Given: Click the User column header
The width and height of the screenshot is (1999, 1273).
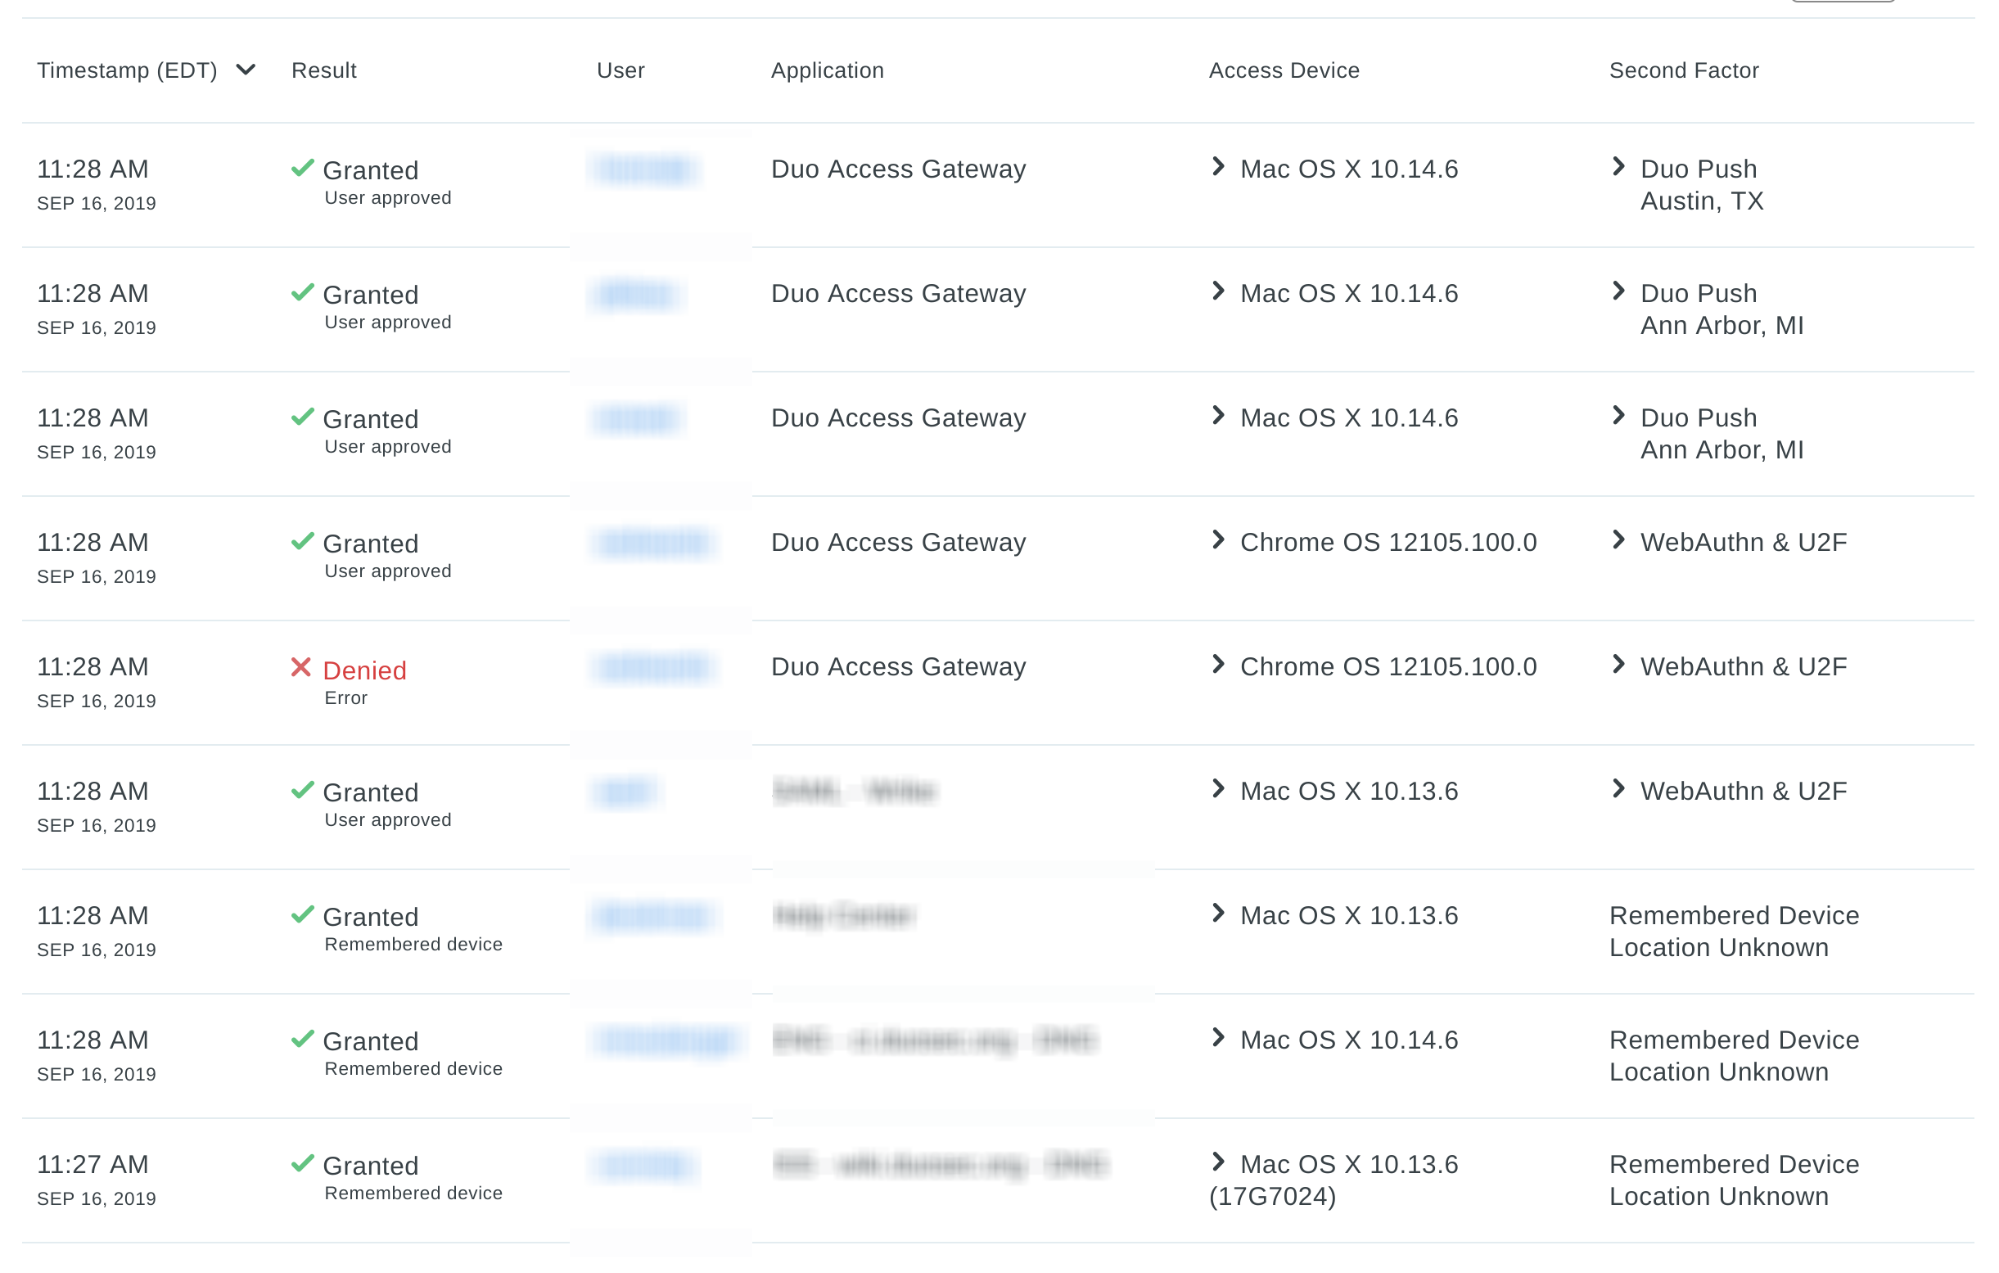Looking at the screenshot, I should (x=621, y=70).
